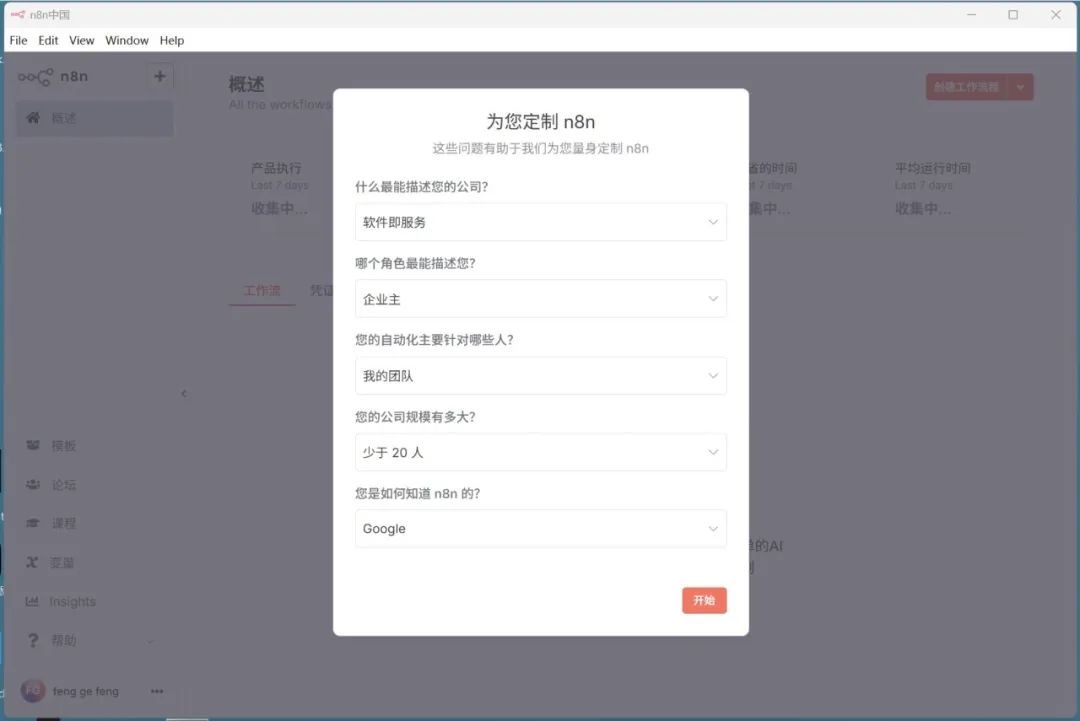Open the 创建工作流程 split-button arrow
The image size is (1080, 721).
(1020, 87)
